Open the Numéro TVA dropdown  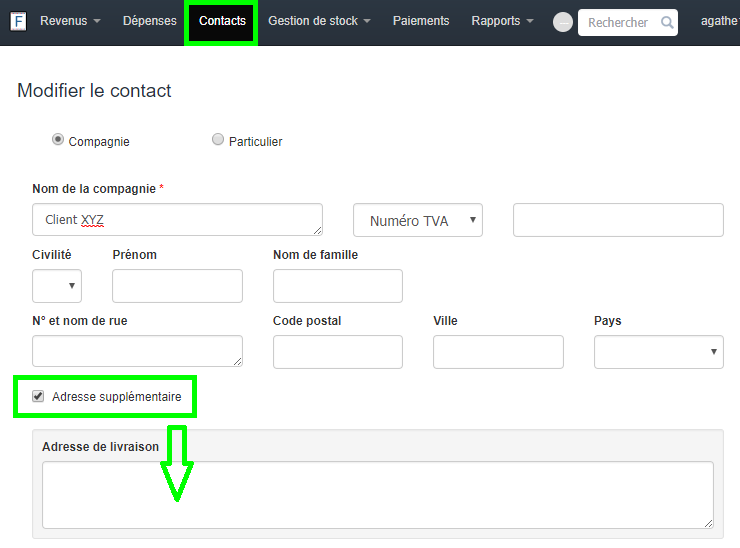pos(418,221)
